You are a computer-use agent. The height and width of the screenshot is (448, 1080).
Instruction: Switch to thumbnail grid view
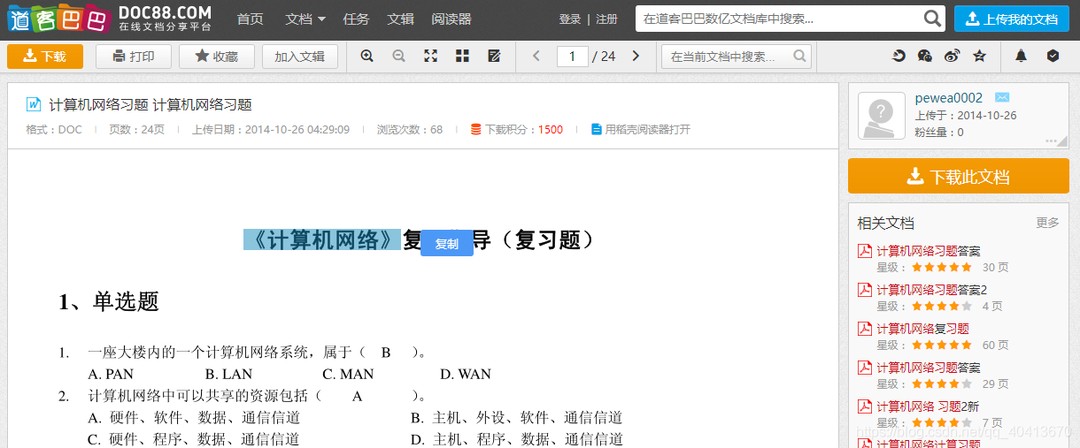click(462, 56)
